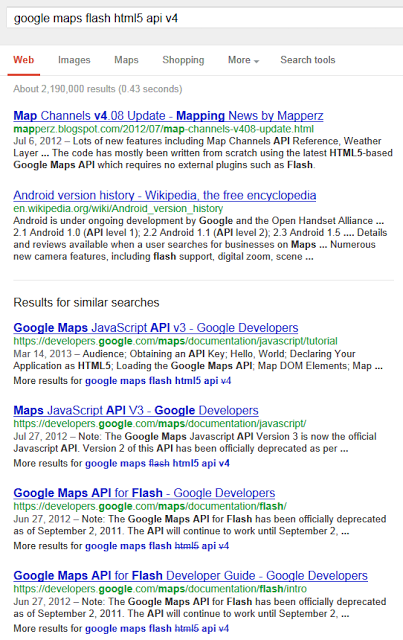Click the search query input field
This screenshot has width=403, height=640.
click(205, 18)
